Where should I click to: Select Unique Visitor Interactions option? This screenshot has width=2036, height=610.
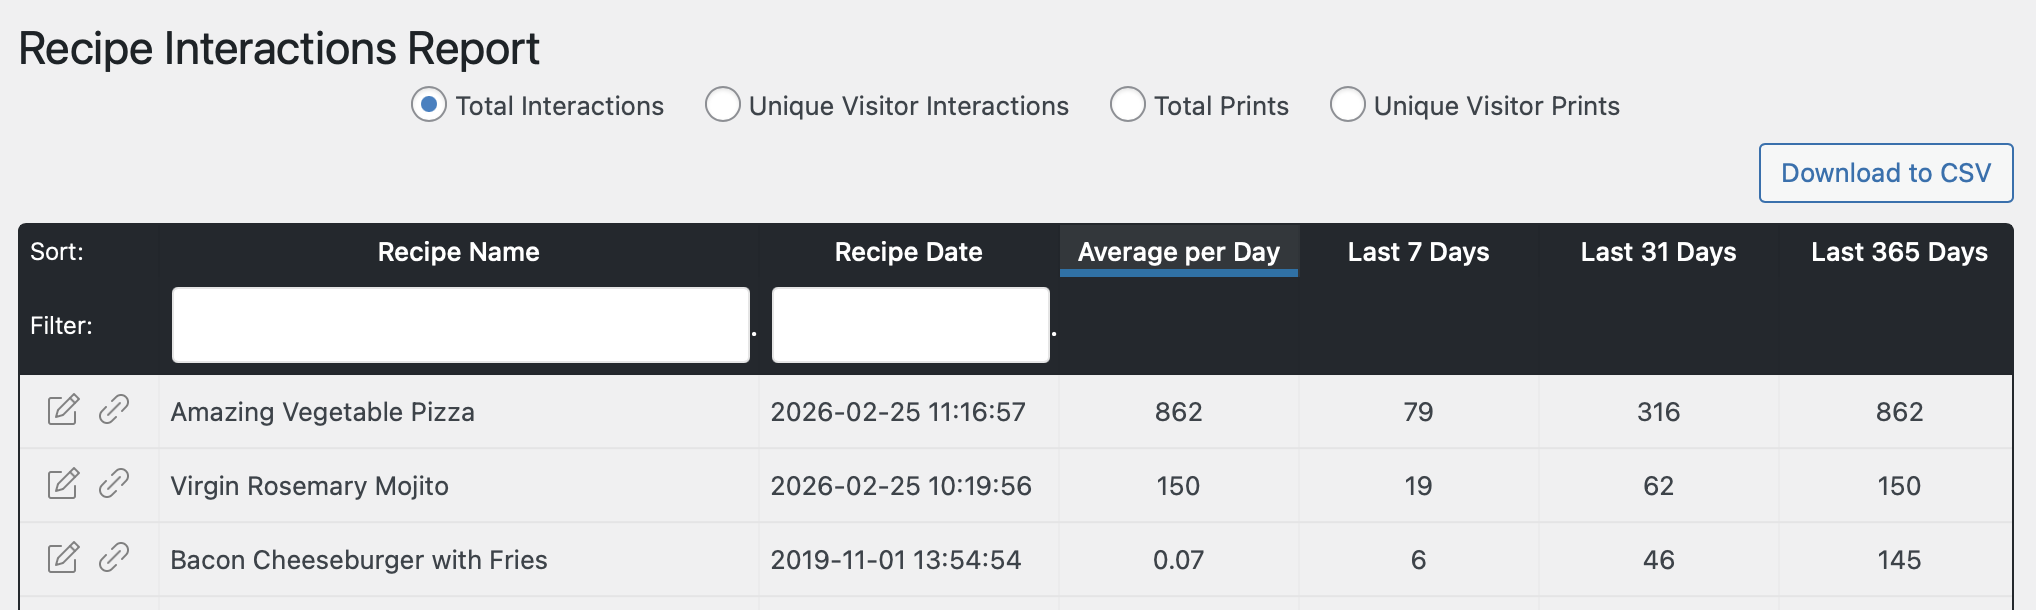(x=722, y=105)
